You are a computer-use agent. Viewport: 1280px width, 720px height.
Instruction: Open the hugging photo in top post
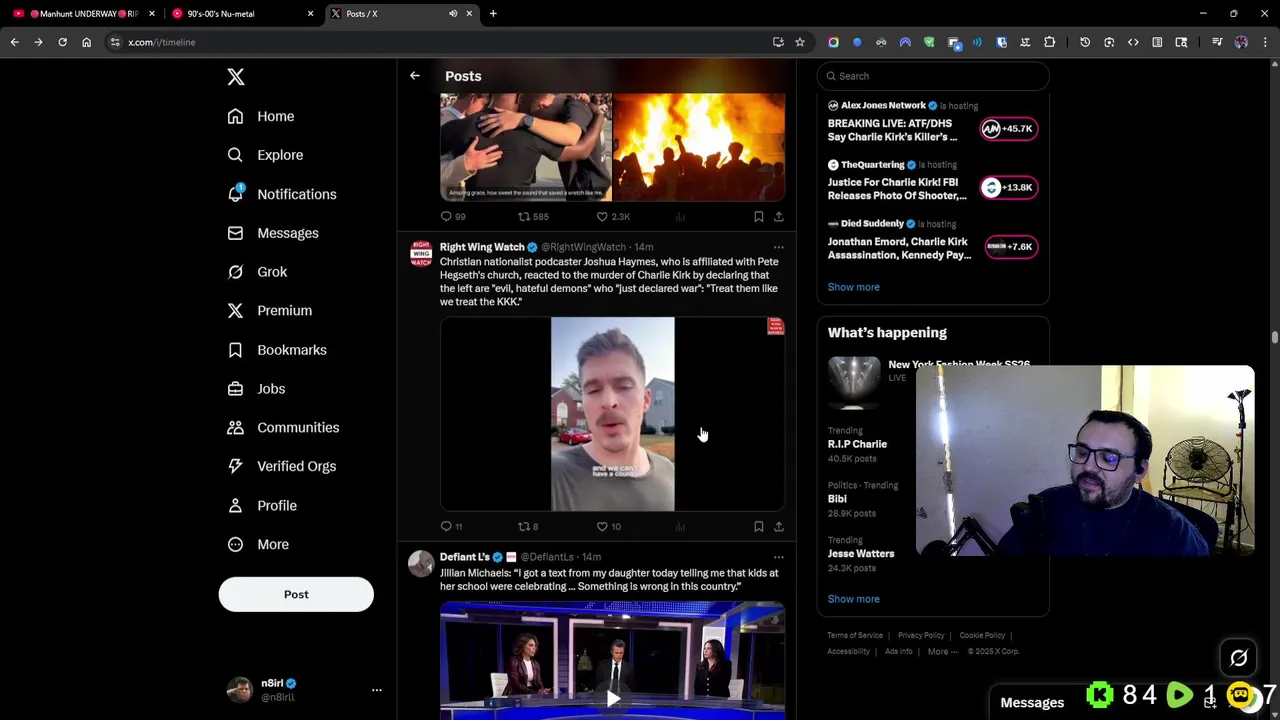click(526, 148)
